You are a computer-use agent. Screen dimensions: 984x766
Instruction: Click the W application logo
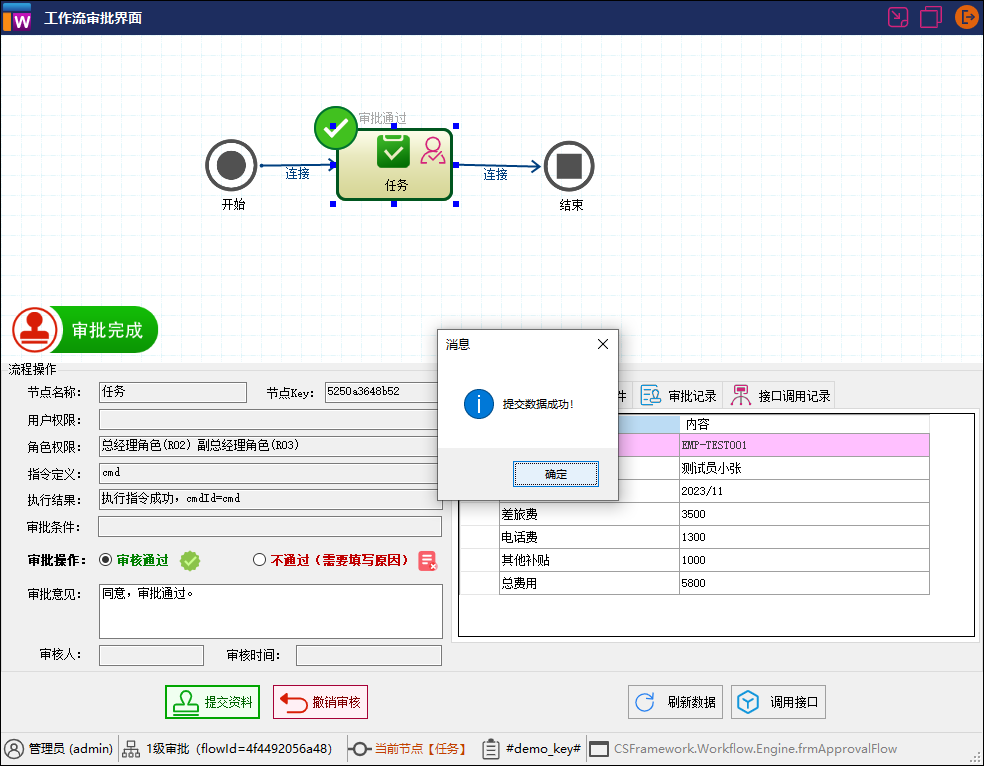tap(17, 17)
